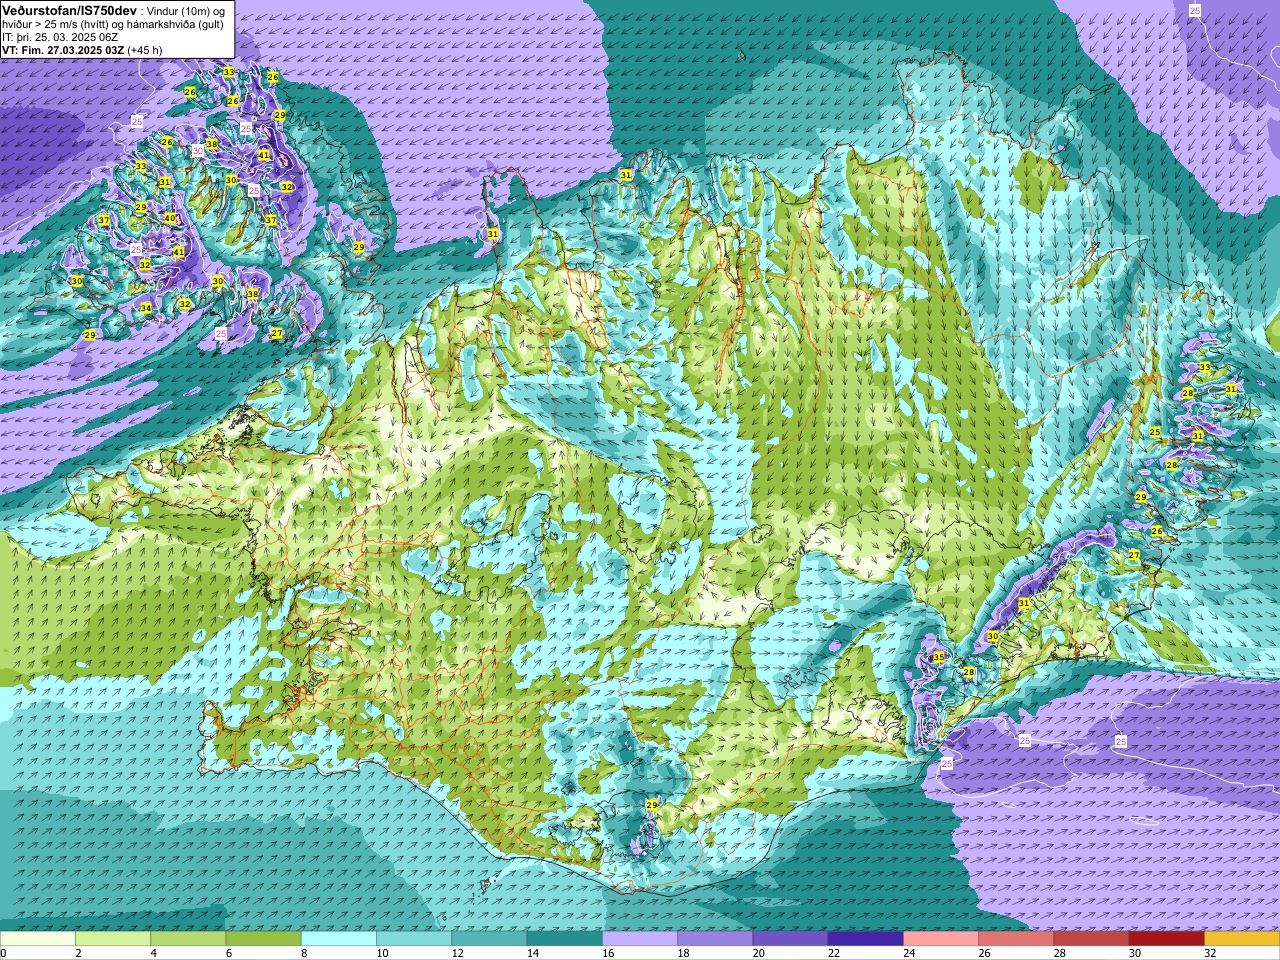Click the yellow 27 gust label in the east

point(1134,555)
